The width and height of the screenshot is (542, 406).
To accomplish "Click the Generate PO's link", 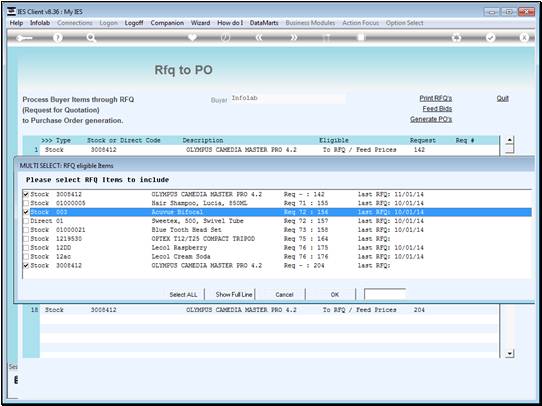I will point(431,119).
